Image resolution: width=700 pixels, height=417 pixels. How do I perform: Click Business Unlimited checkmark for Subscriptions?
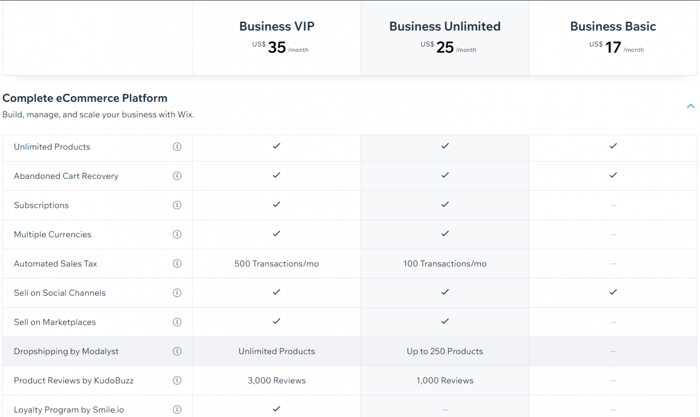coord(445,204)
